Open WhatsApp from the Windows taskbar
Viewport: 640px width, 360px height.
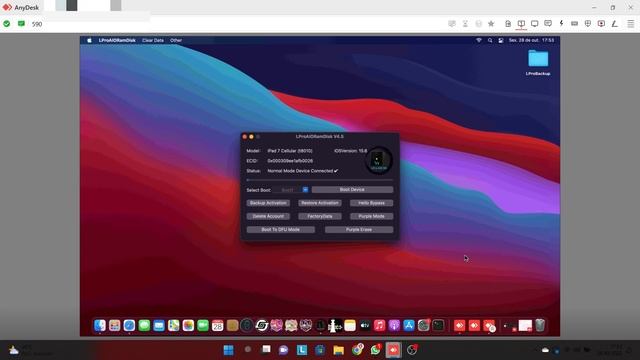pyautogui.click(x=376, y=350)
